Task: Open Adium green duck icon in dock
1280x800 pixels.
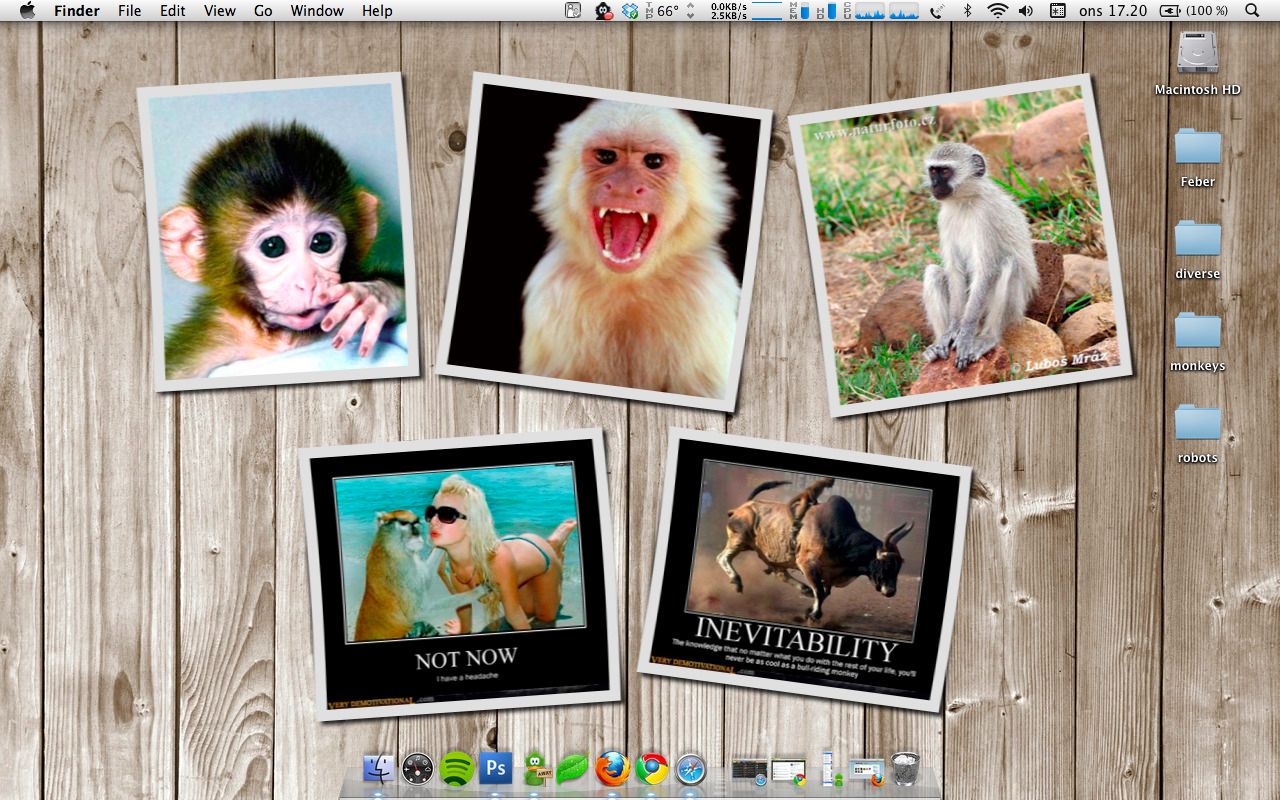Action: tap(535, 769)
